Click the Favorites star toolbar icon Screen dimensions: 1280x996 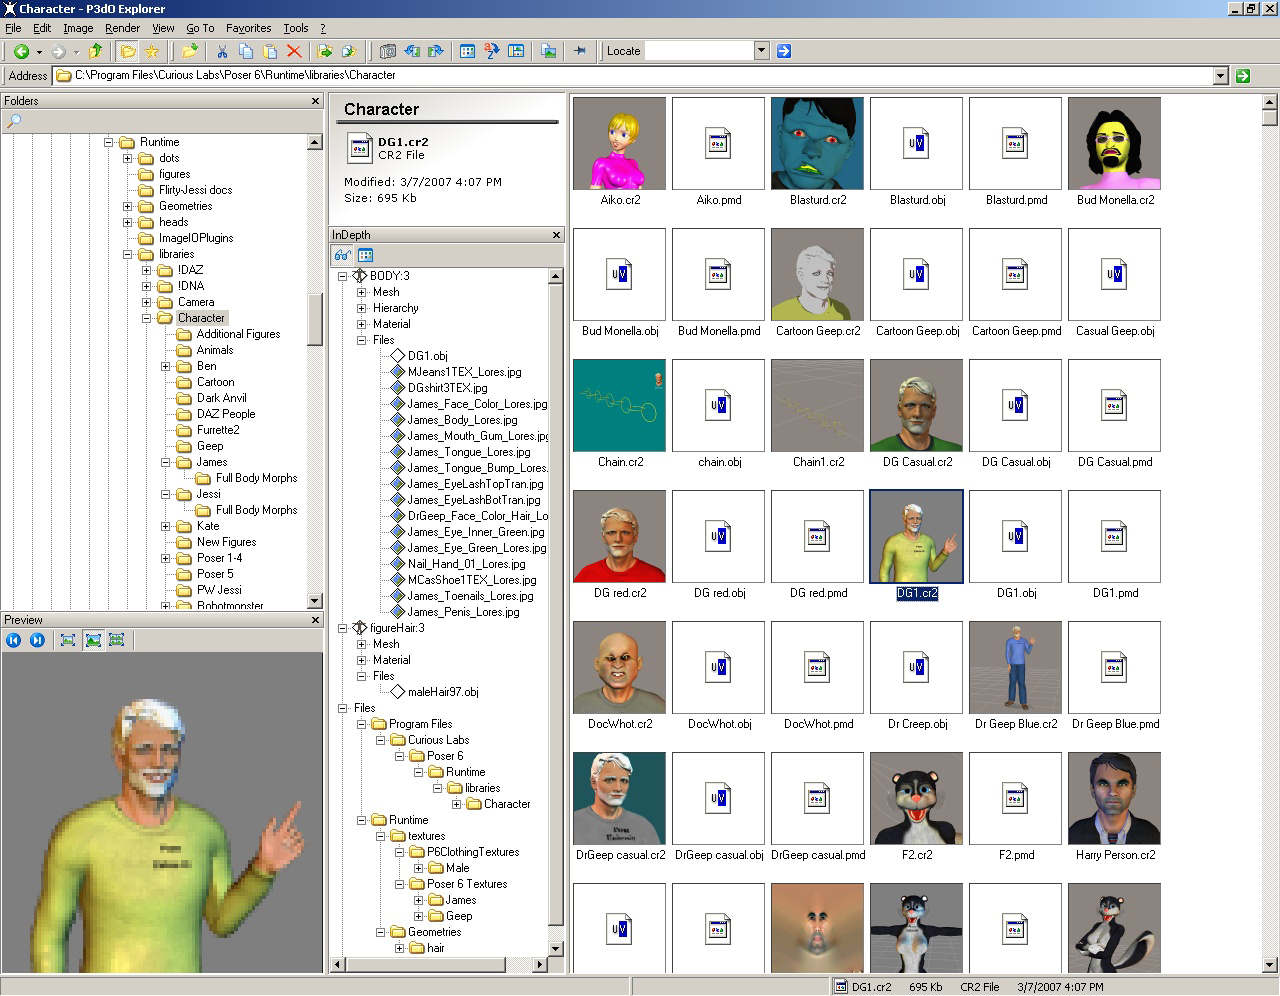coord(152,51)
